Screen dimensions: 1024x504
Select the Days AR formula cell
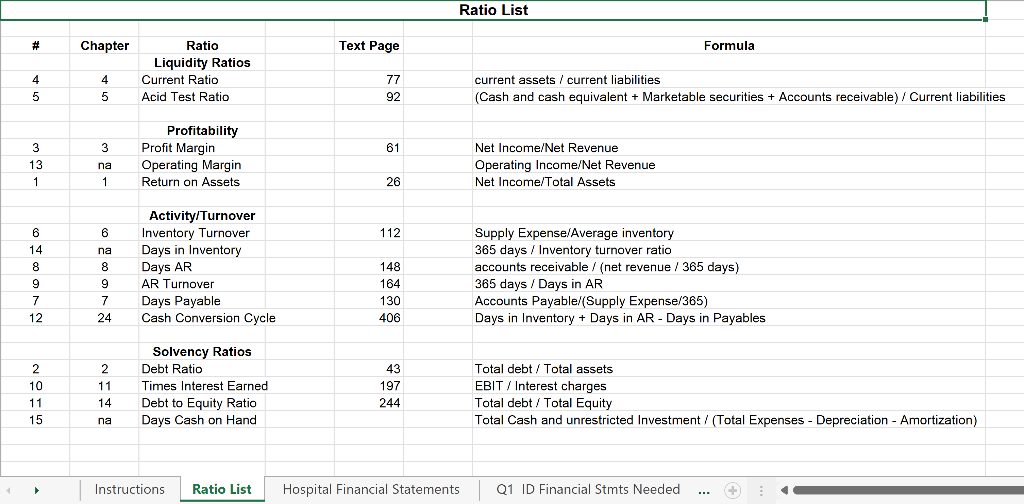pos(729,266)
